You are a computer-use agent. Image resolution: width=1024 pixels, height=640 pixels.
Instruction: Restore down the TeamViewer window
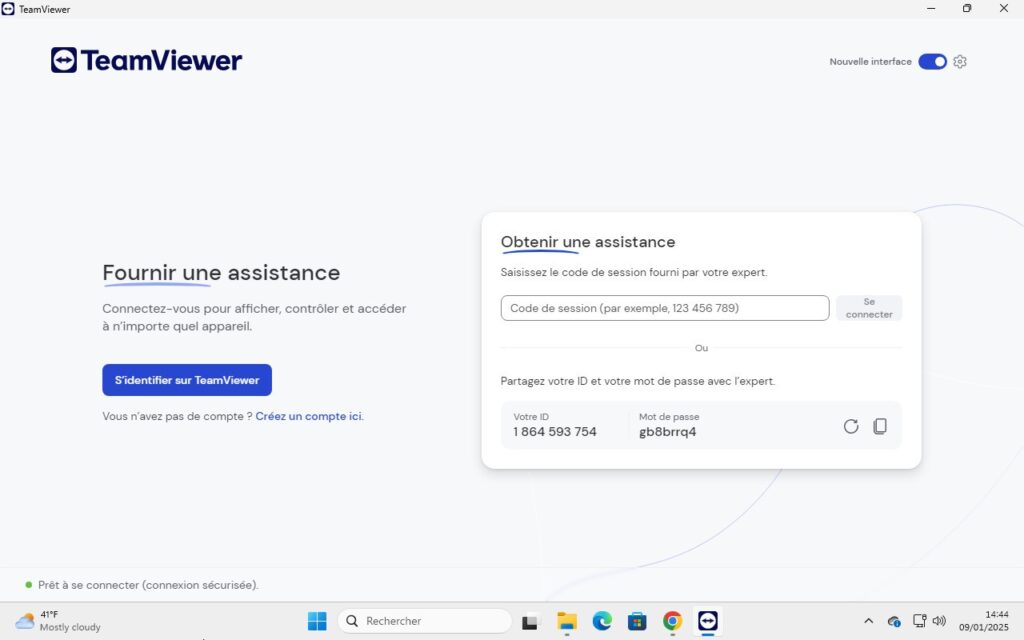pyautogui.click(x=967, y=8)
